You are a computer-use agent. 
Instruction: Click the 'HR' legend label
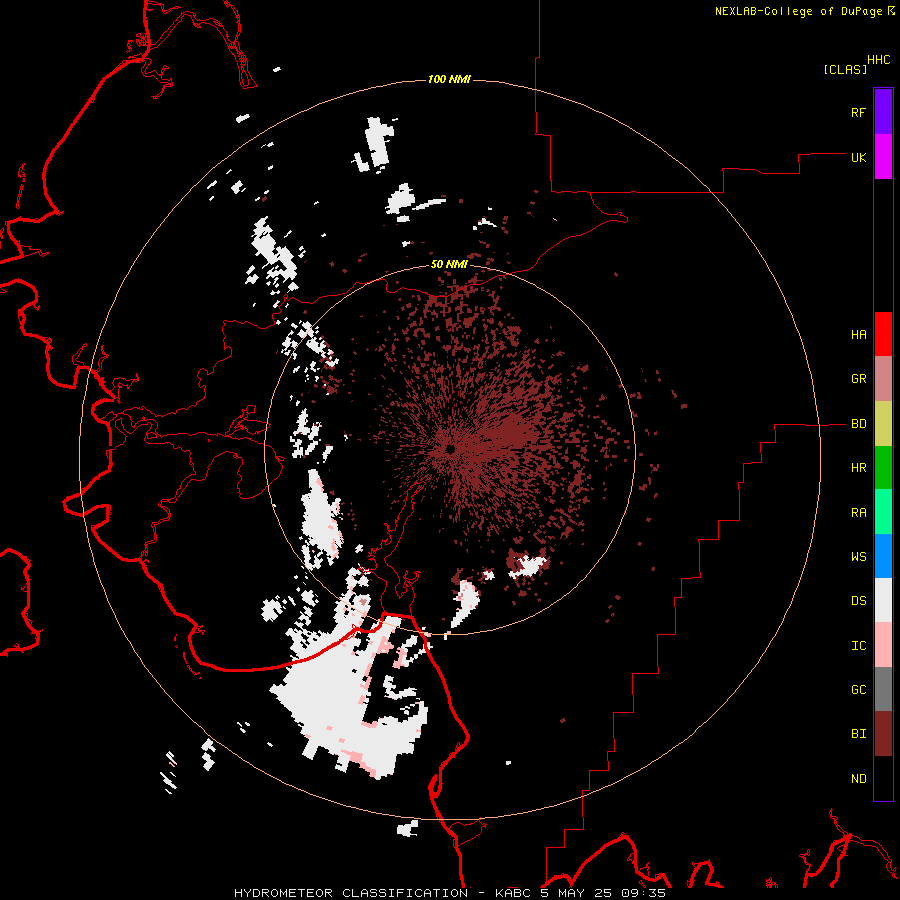(x=858, y=468)
